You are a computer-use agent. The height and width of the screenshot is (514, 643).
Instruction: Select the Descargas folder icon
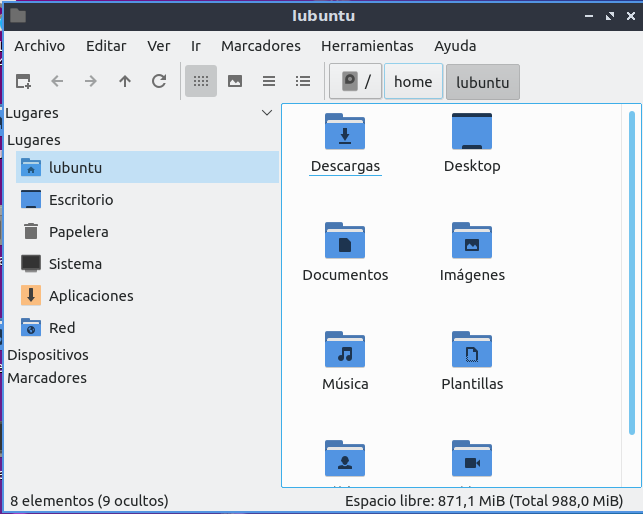coord(345,133)
